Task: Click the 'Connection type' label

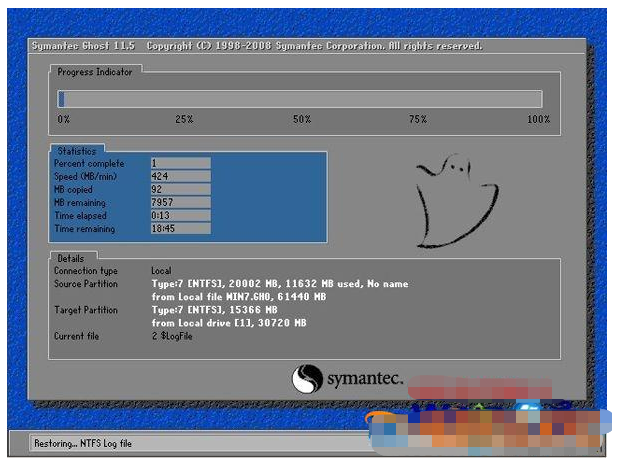Action: coord(86,271)
